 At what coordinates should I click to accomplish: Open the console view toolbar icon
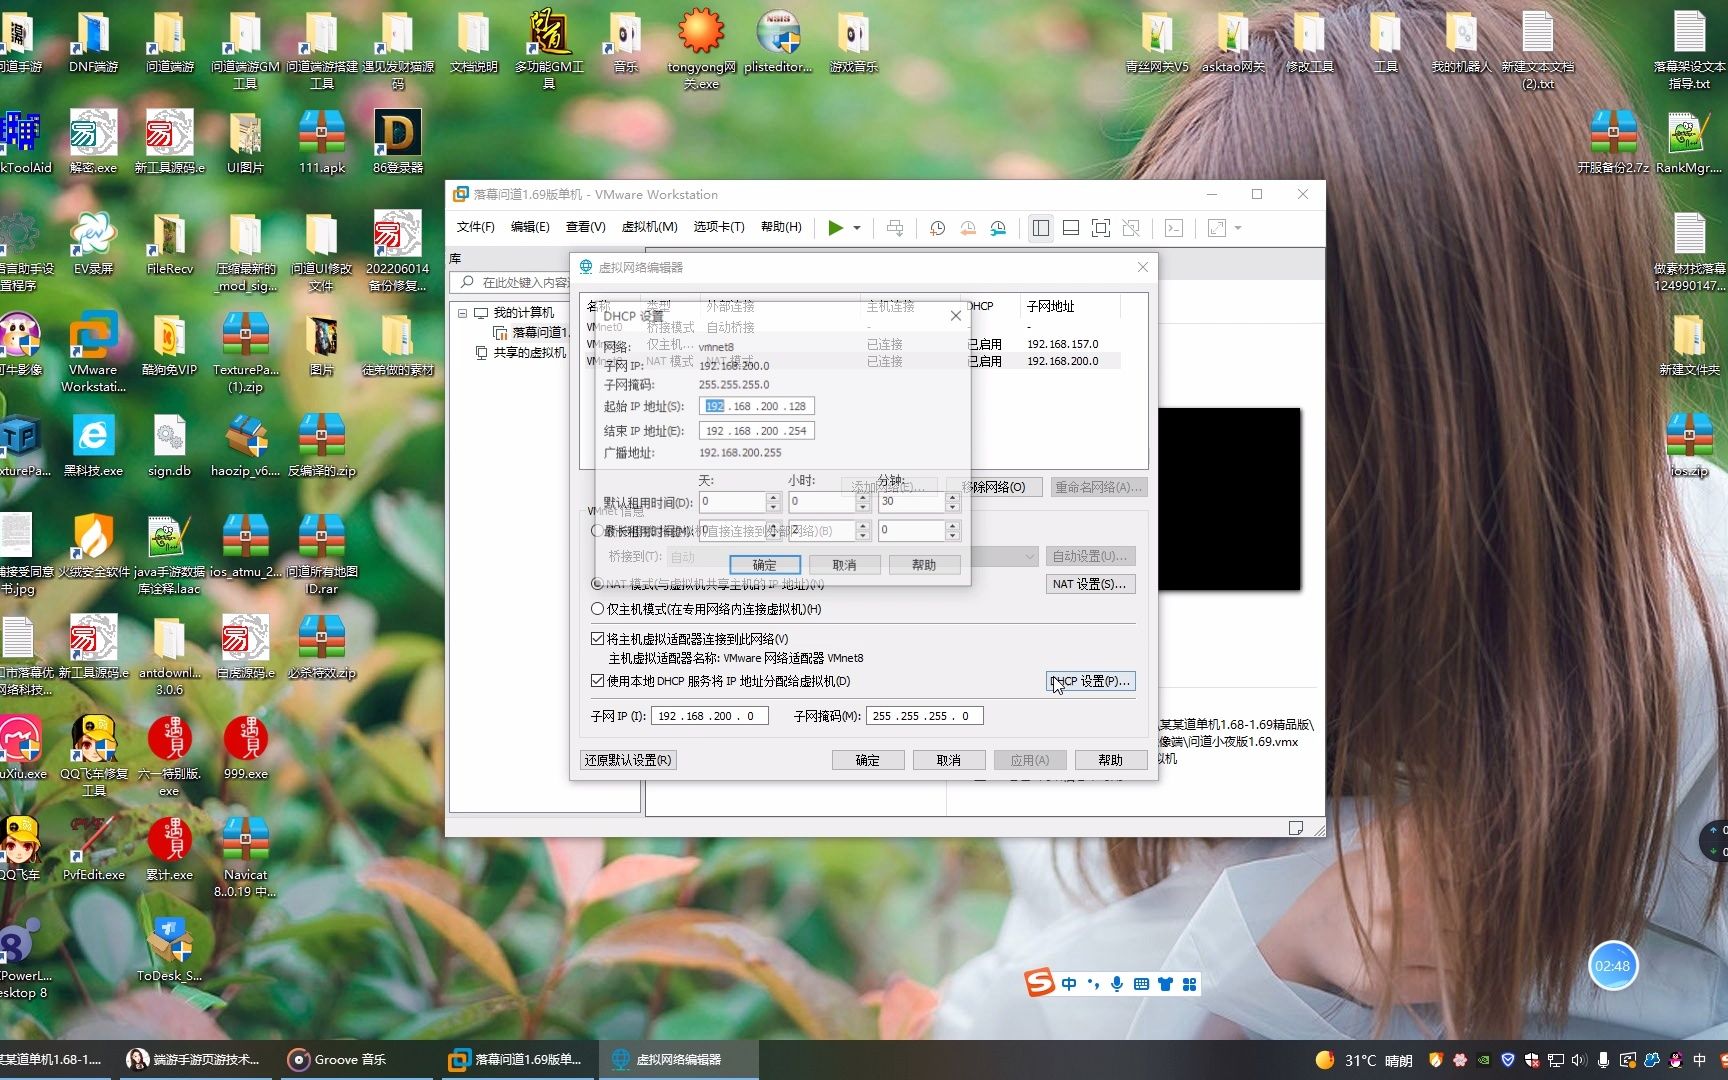1174,228
